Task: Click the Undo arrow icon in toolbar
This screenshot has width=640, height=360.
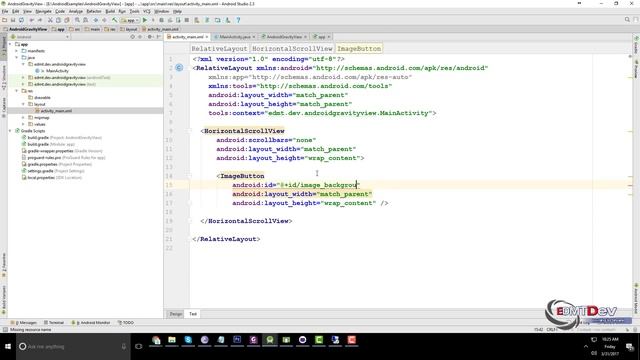Action: click(x=31, y=20)
